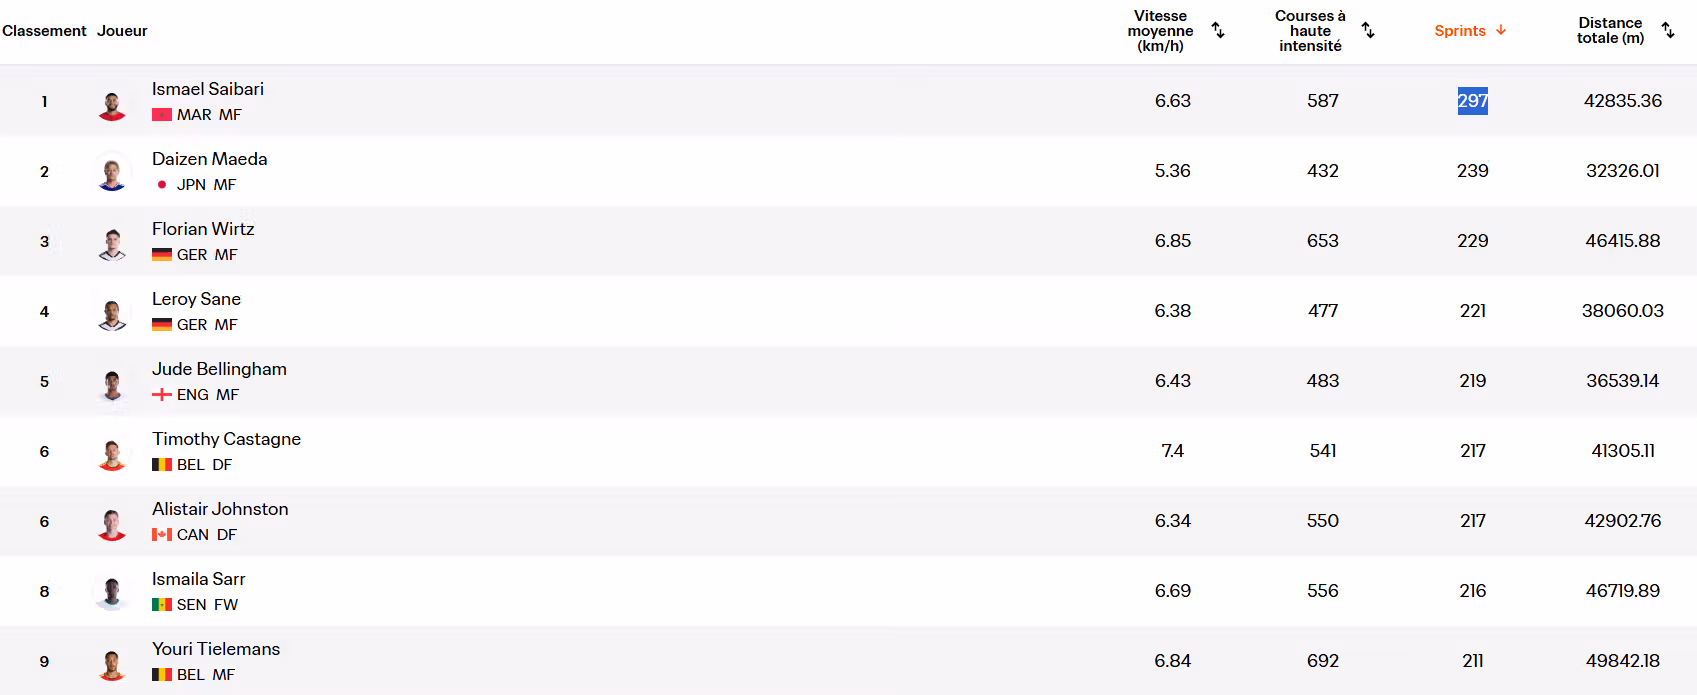Open Youri Tielemans player avatar
1697x695 pixels.
coord(112,661)
